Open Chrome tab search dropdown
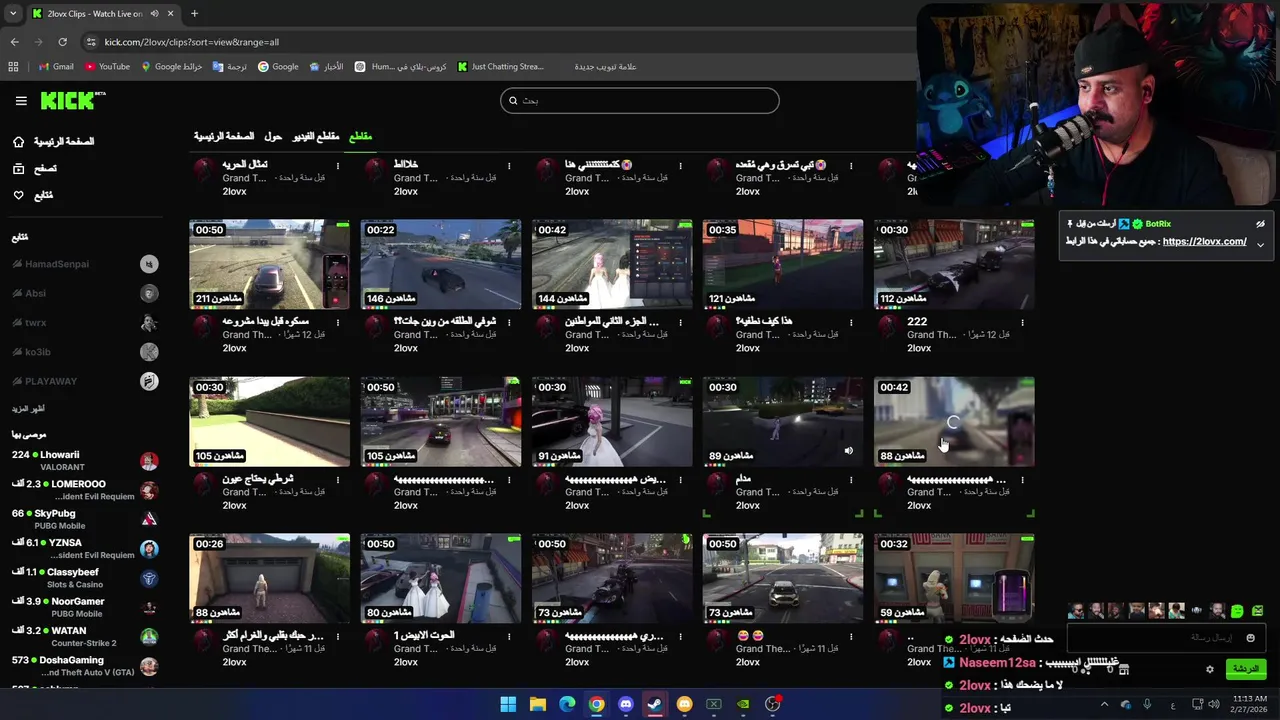Viewport: 1280px width, 720px height. (x=12, y=13)
